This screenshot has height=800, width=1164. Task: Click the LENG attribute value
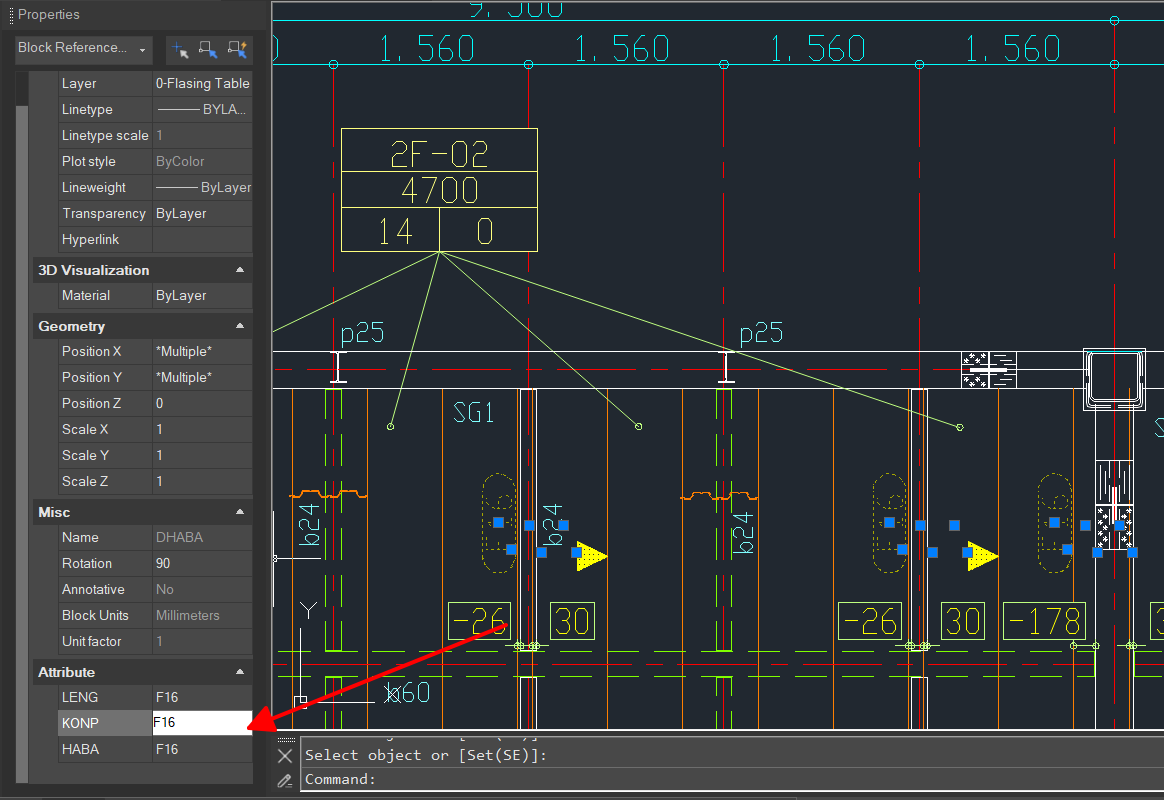(201, 697)
